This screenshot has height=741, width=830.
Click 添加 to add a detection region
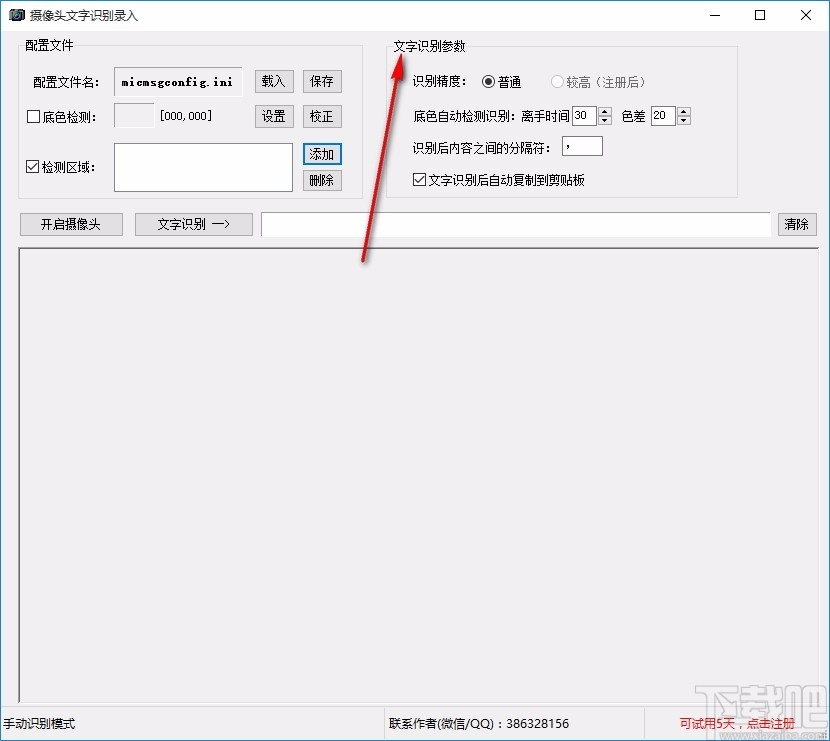click(x=322, y=154)
